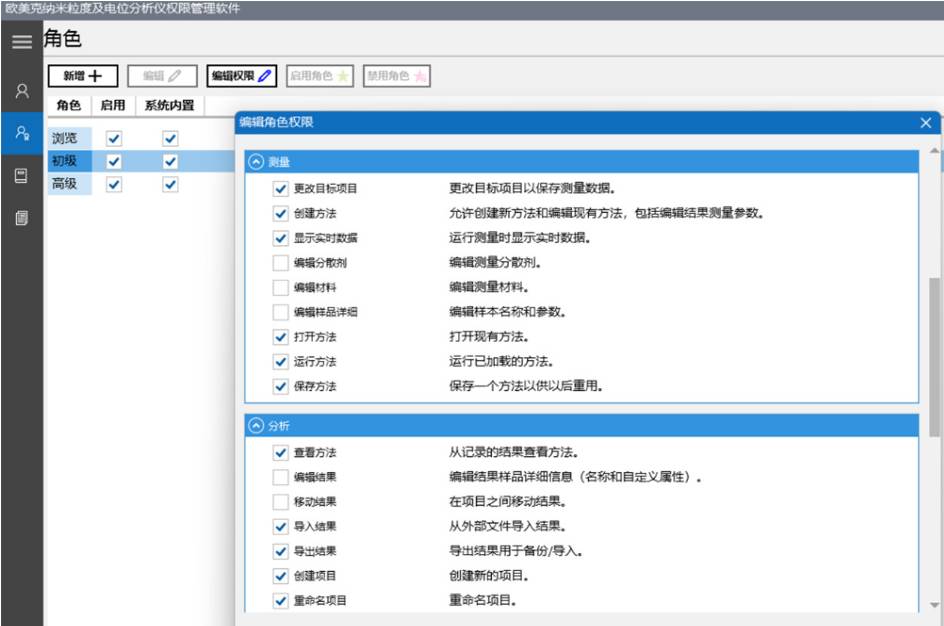Click the dialog scrollbar thumb

click(934, 356)
